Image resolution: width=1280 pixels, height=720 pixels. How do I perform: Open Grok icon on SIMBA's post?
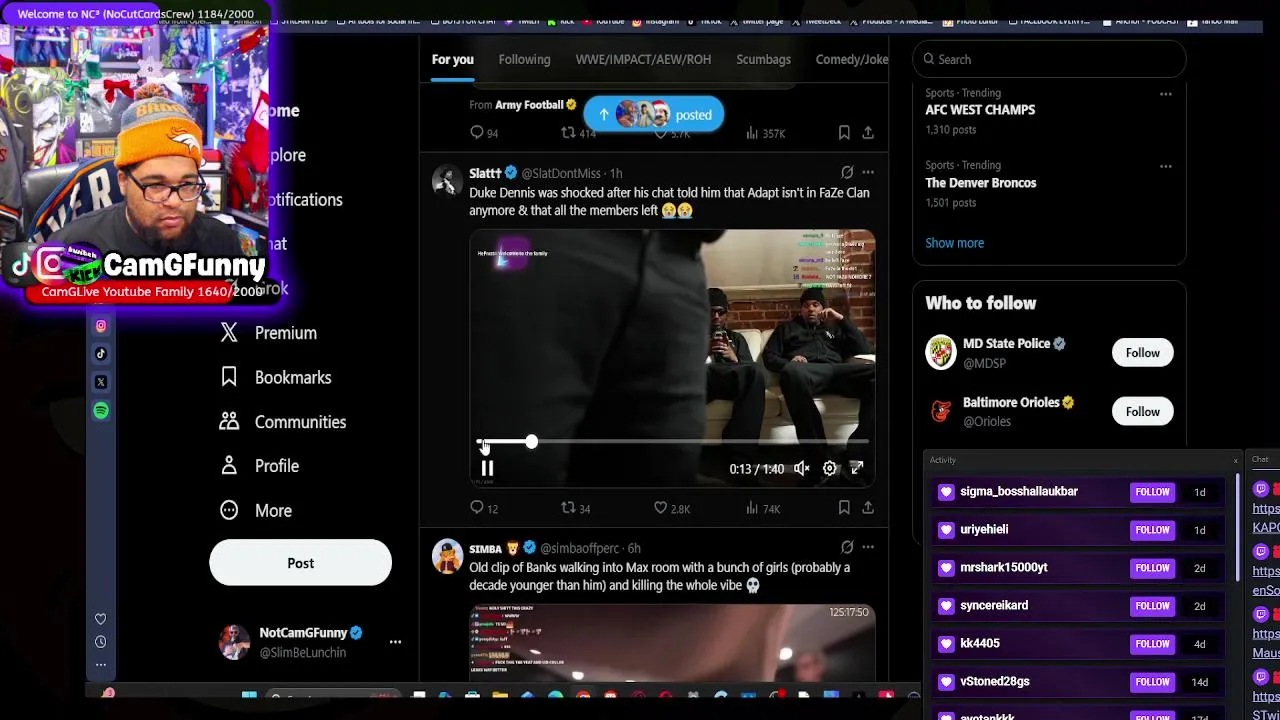tap(847, 548)
